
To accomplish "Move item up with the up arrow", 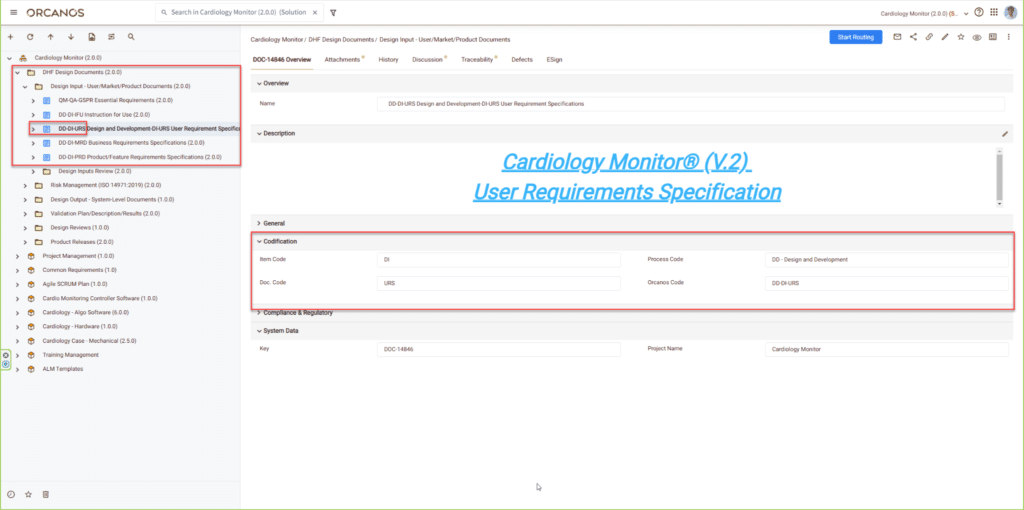I will (50, 37).
